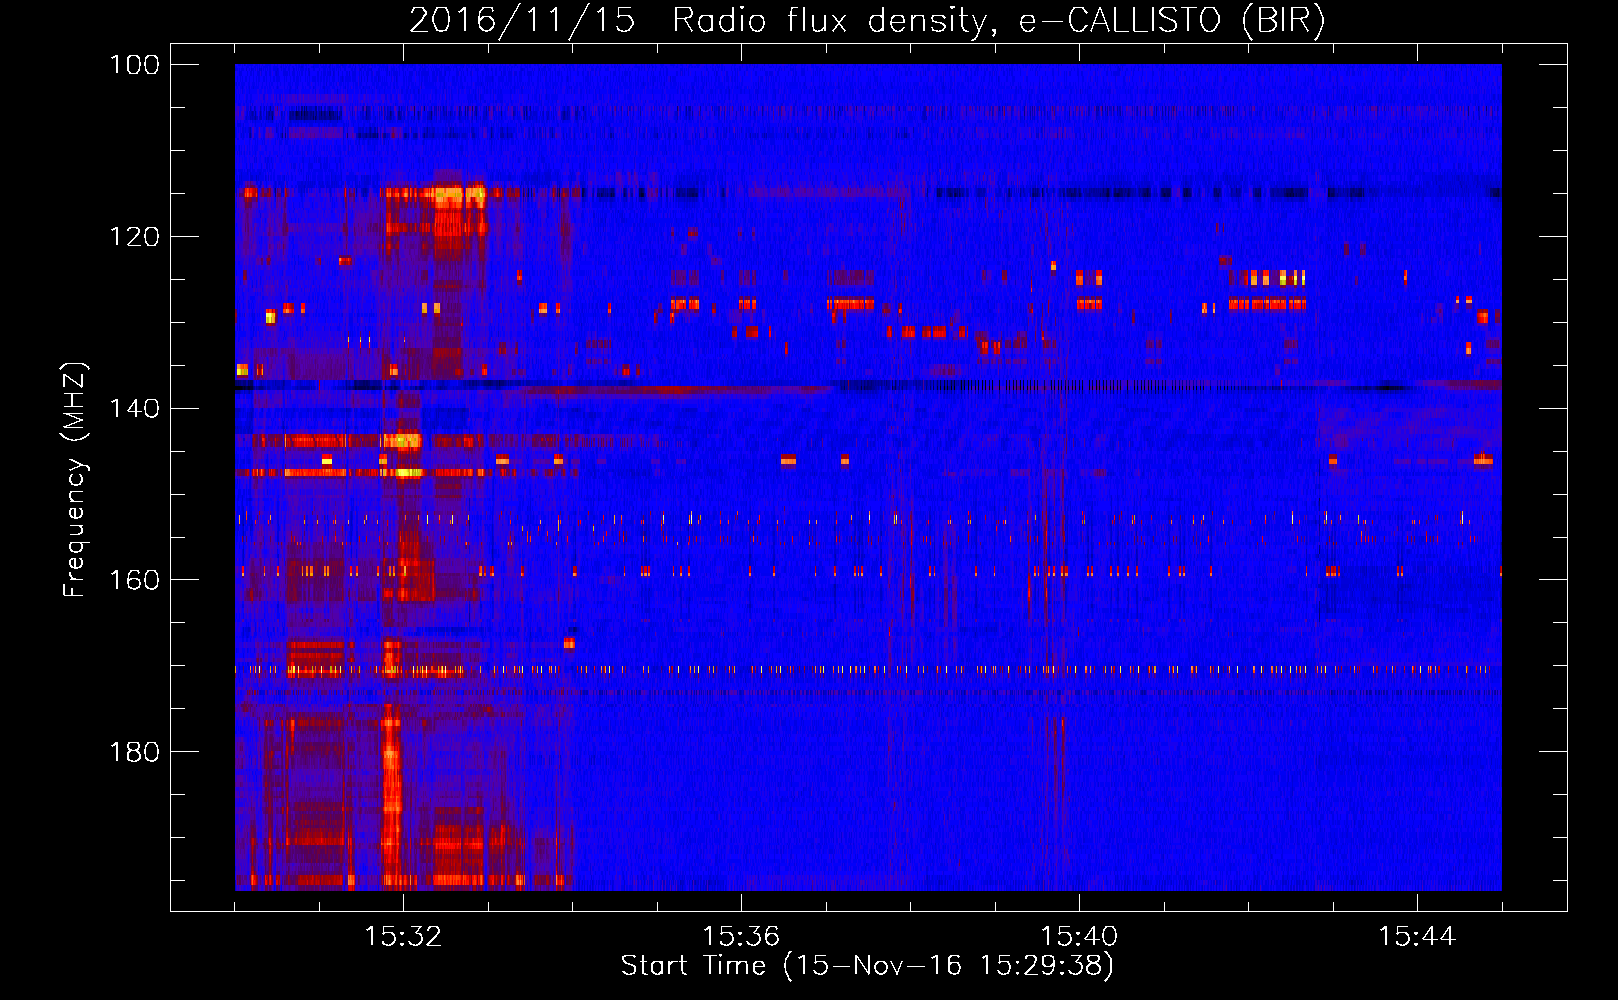Click the 160 frequency tick label

(x=134, y=580)
